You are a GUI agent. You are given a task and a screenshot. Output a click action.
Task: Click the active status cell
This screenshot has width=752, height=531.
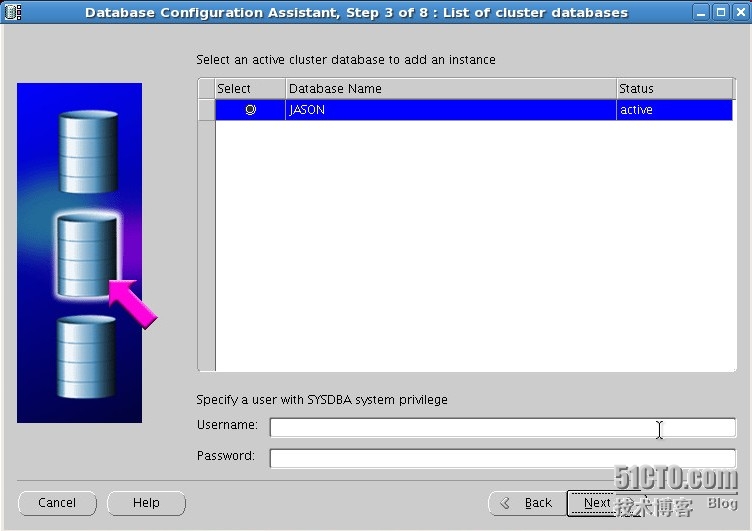(674, 110)
